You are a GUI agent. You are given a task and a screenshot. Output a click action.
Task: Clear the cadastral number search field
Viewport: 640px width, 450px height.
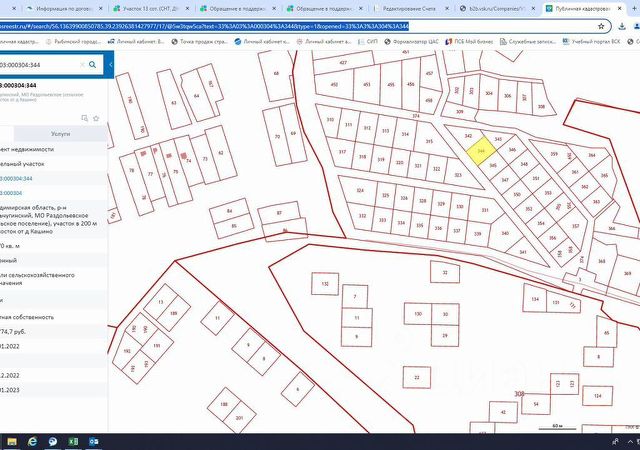click(82, 65)
